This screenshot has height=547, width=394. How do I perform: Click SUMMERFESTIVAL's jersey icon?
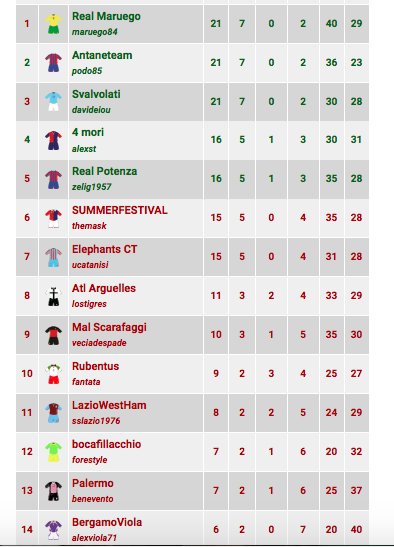tap(53, 218)
